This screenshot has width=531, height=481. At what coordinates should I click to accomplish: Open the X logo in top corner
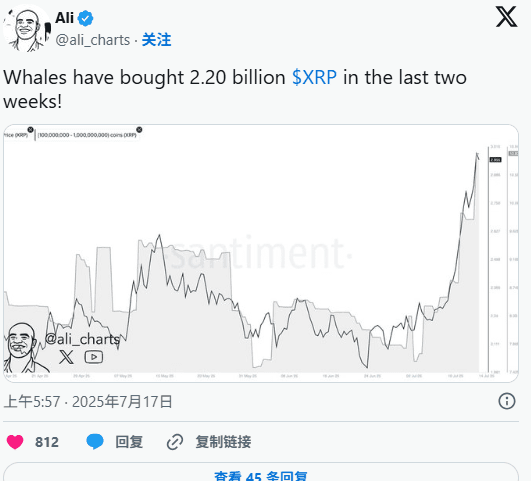tap(506, 16)
